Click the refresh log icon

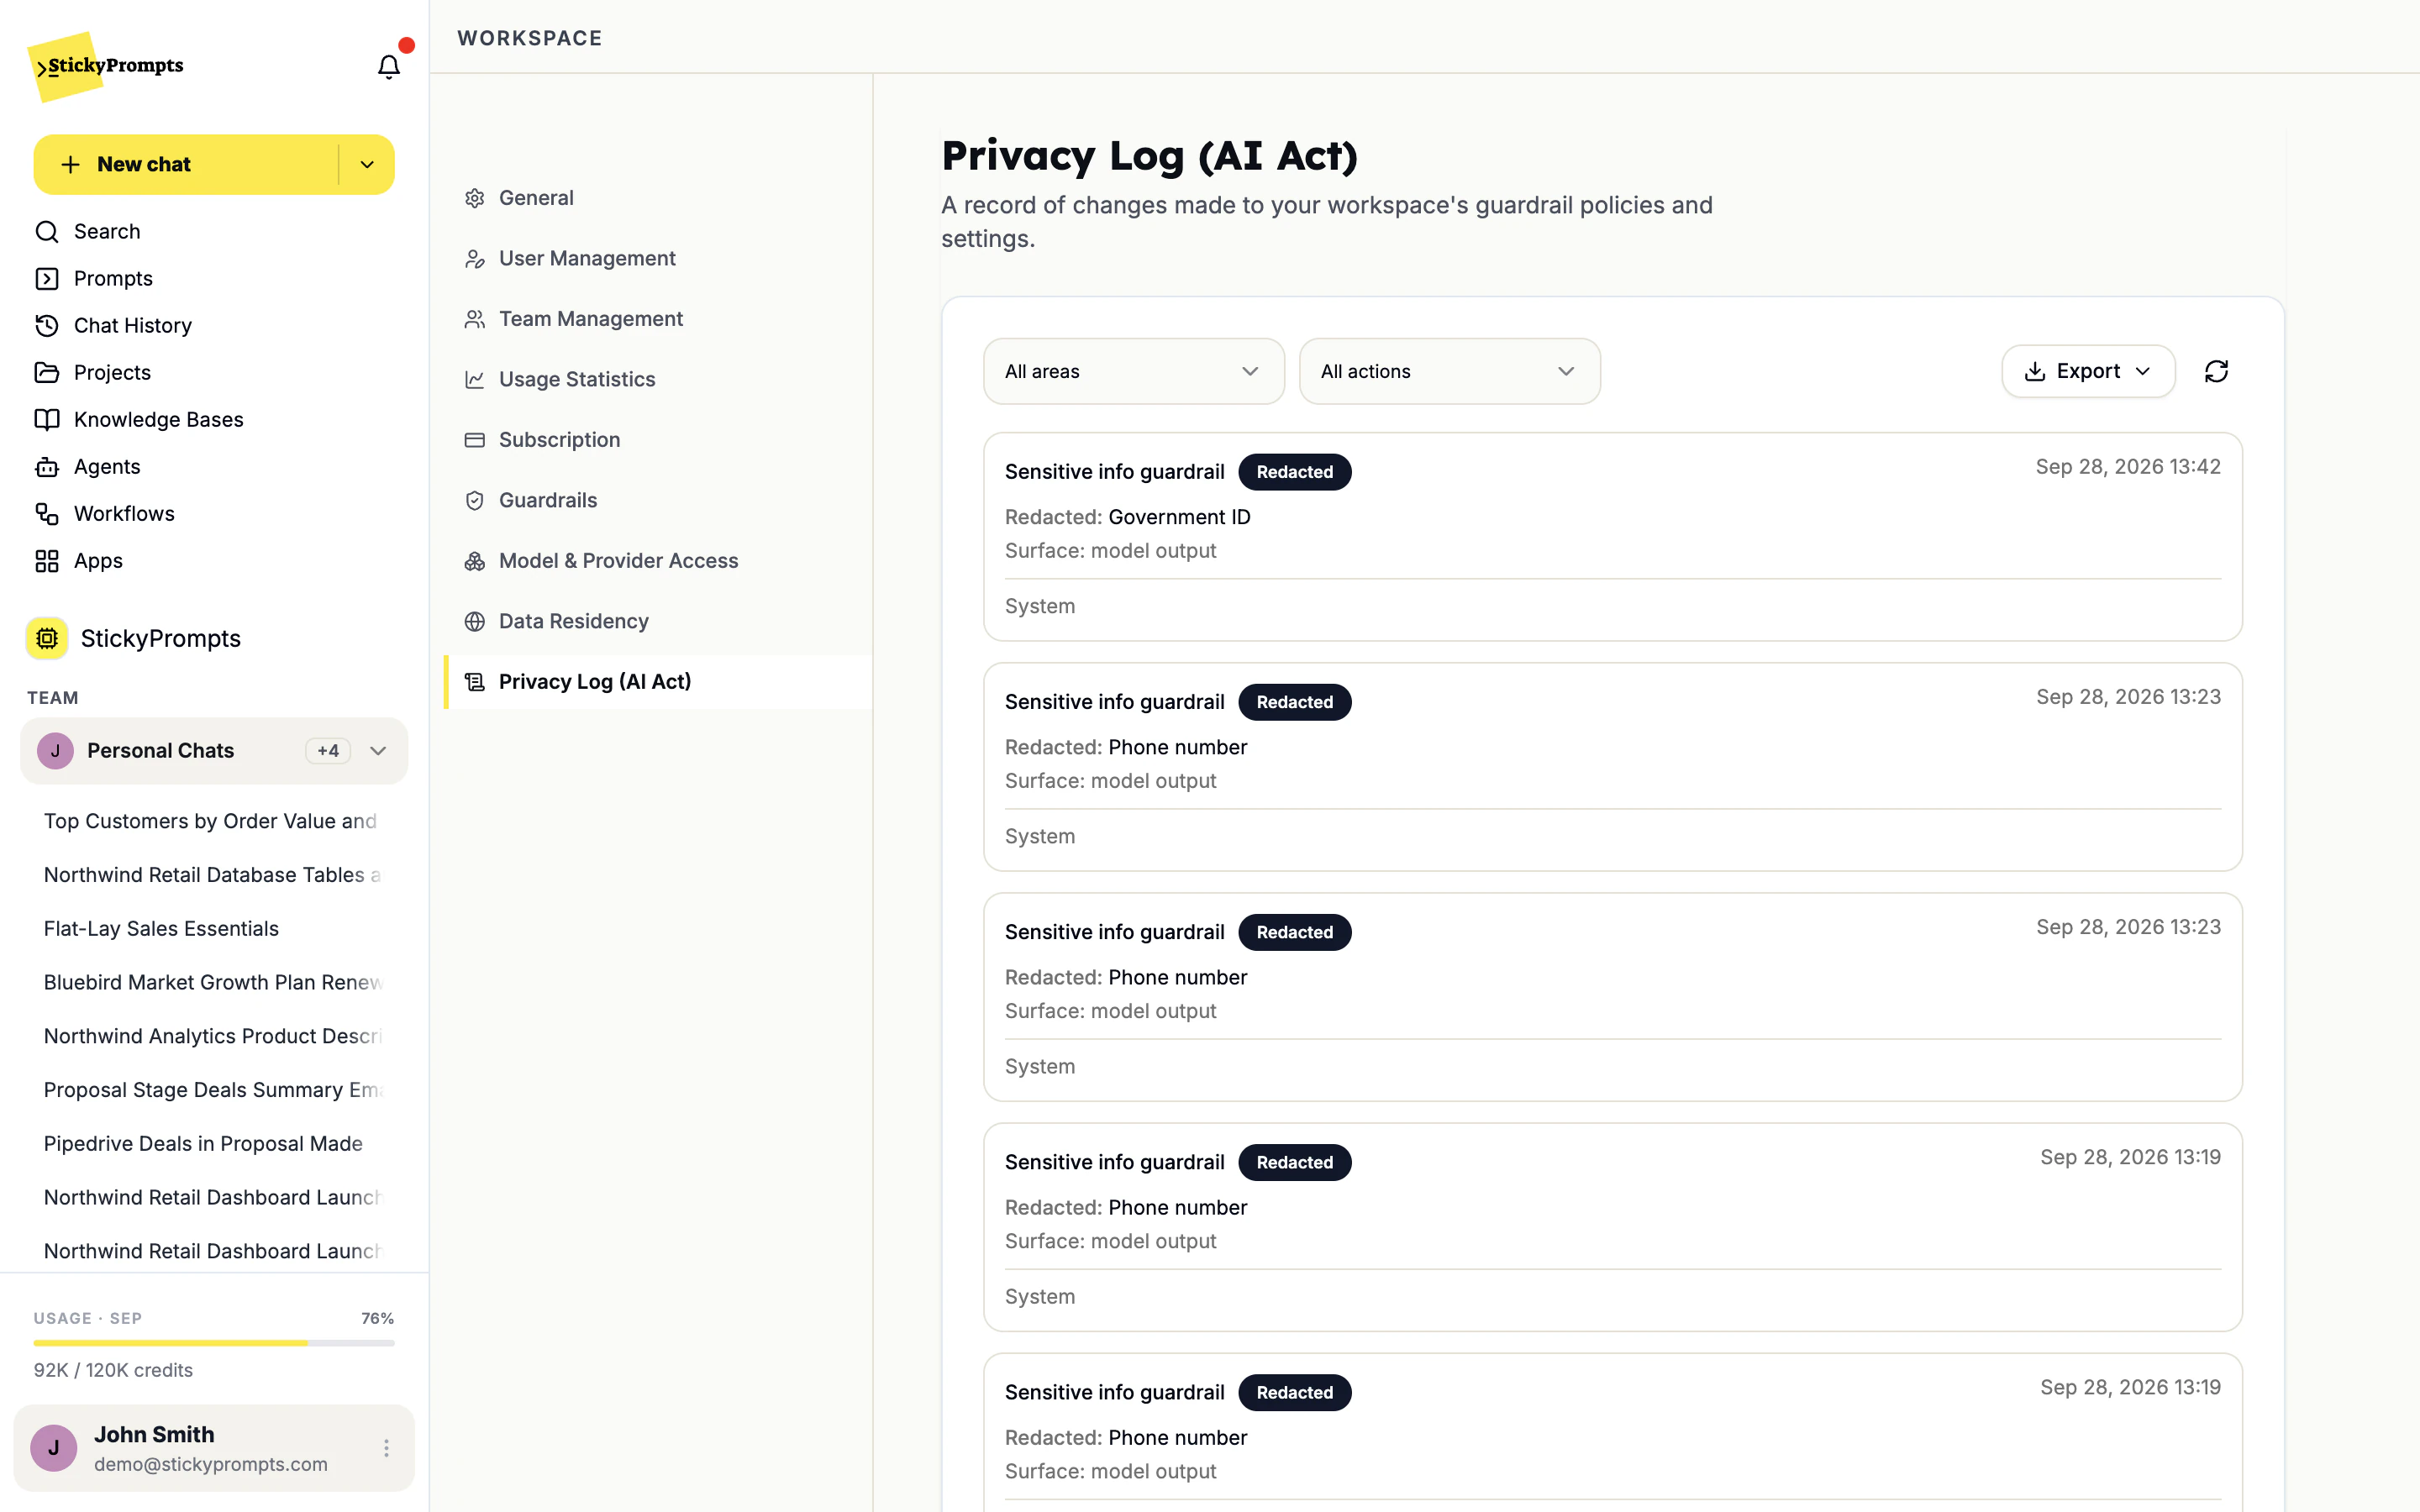tap(2216, 371)
